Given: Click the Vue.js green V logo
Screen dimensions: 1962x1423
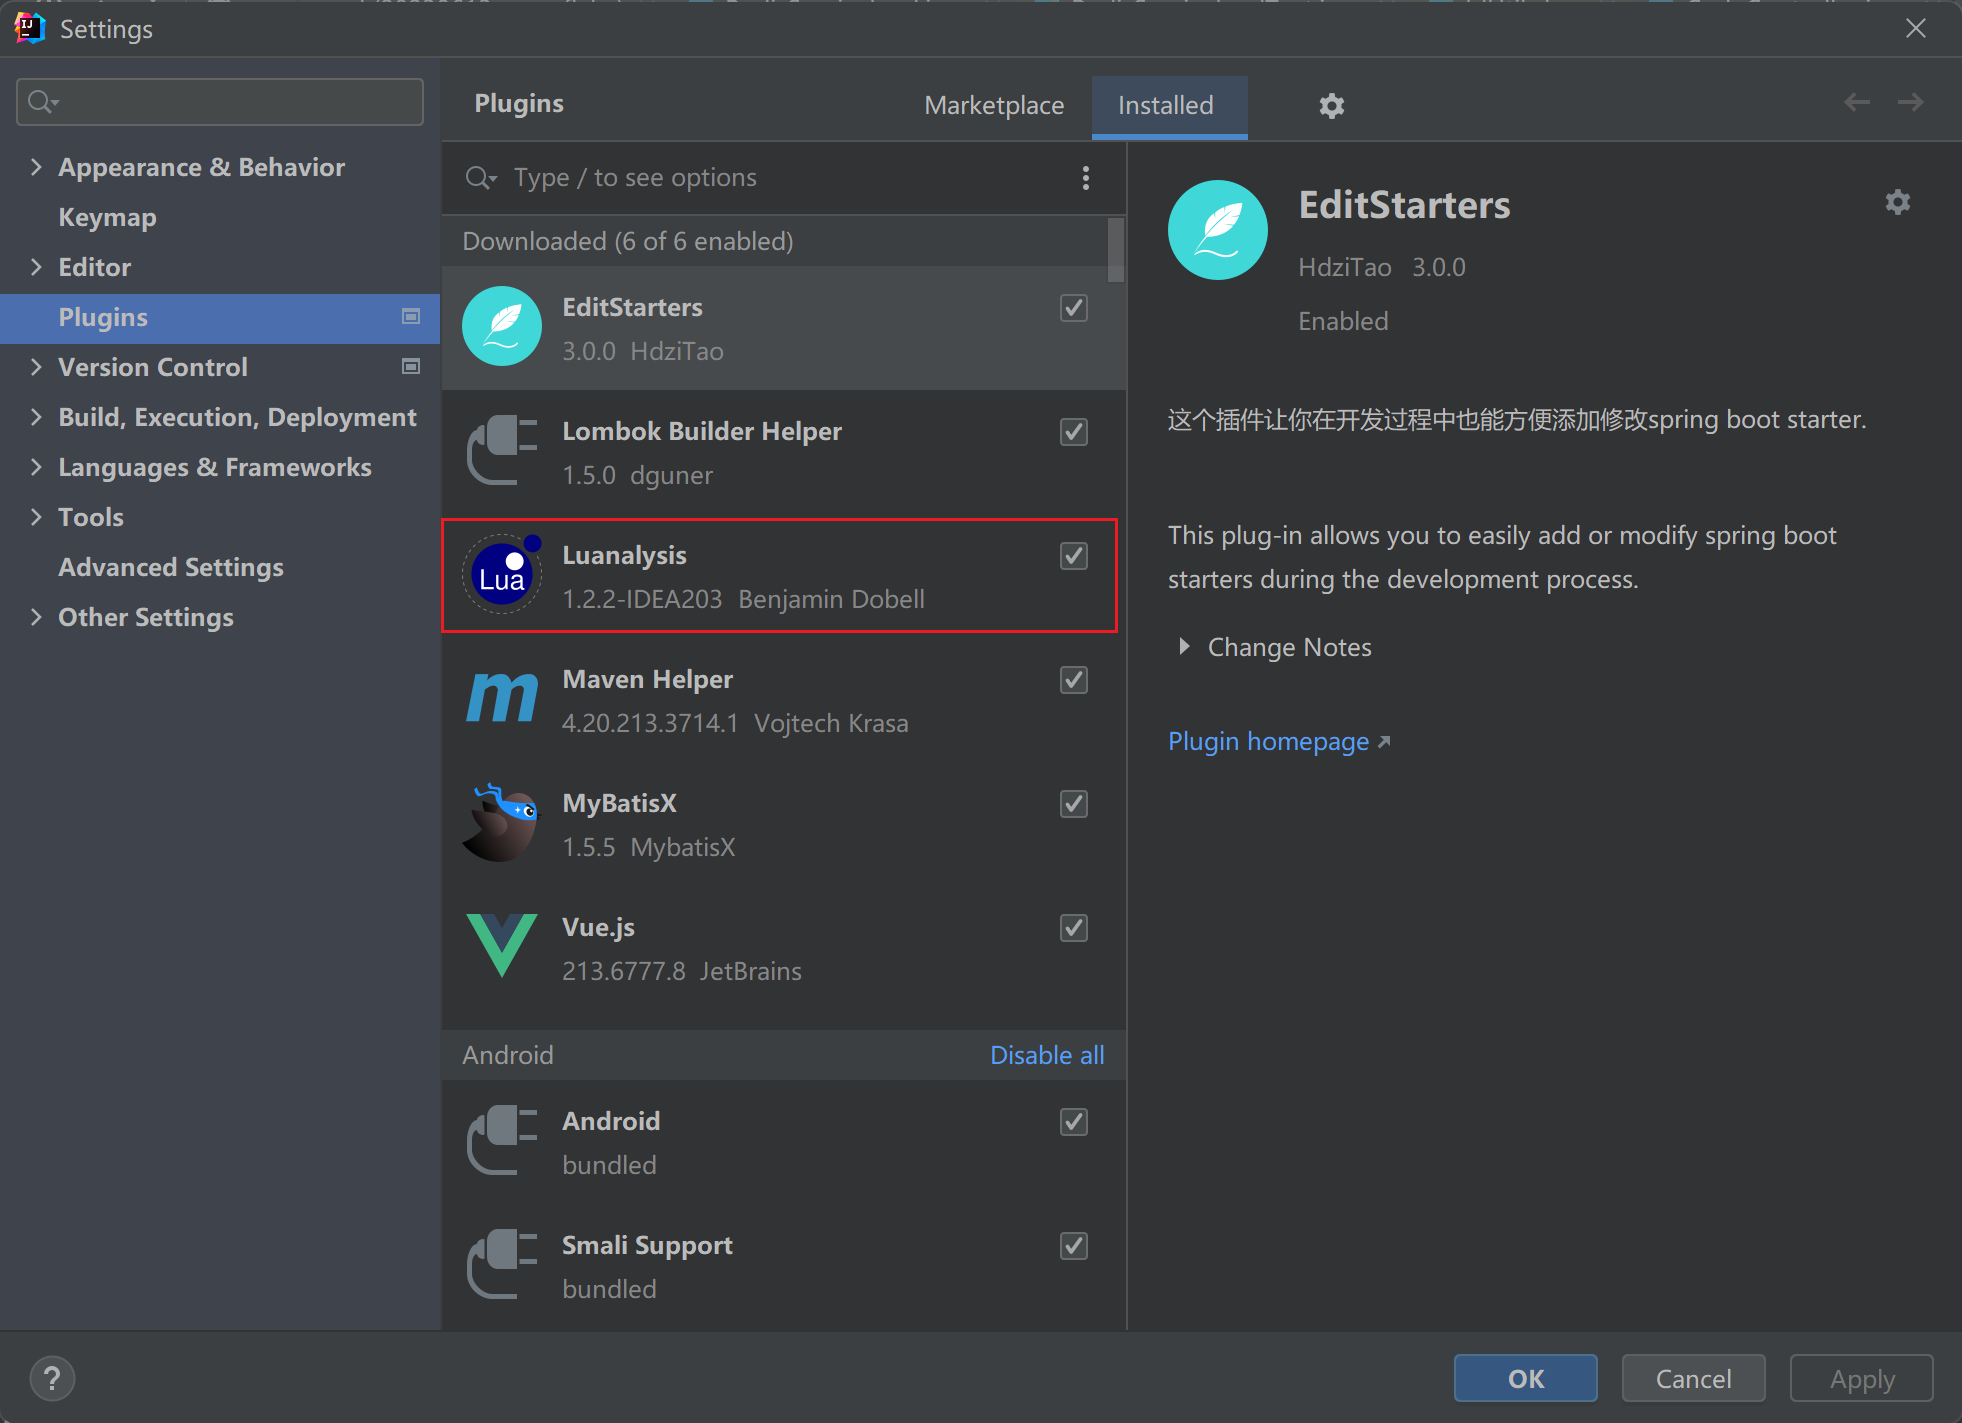Looking at the screenshot, I should pos(502,945).
